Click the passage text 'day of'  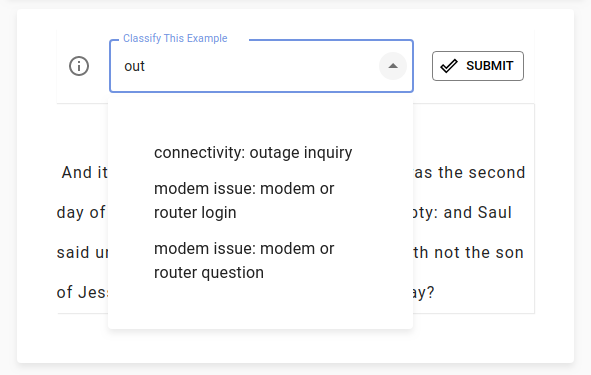pyautogui.click(x=81, y=213)
